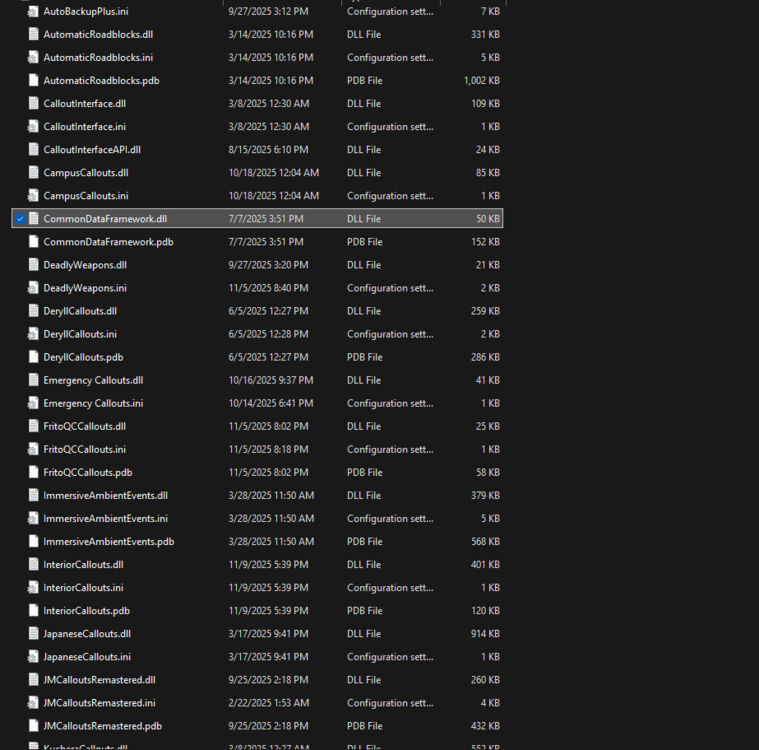Select the file name DeryllCallouts.ini
This screenshot has height=750, width=759.
click(80, 334)
